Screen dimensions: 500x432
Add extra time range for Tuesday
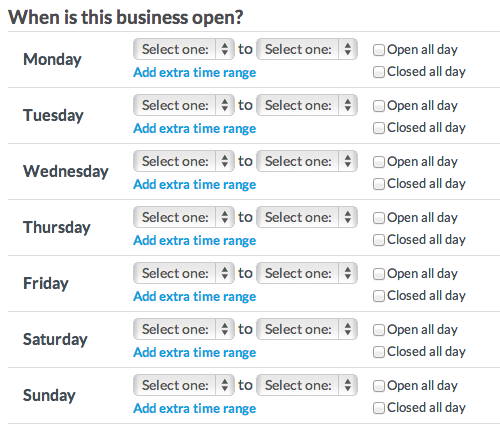click(195, 129)
